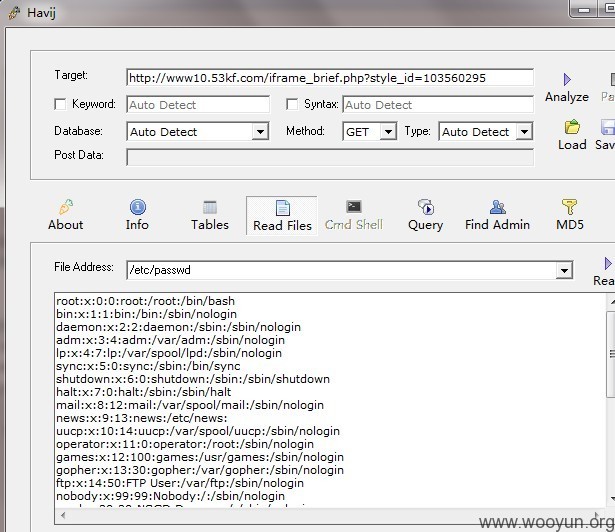
Task: Click the line starting with lp:x:4:7
Action: pos(169,353)
